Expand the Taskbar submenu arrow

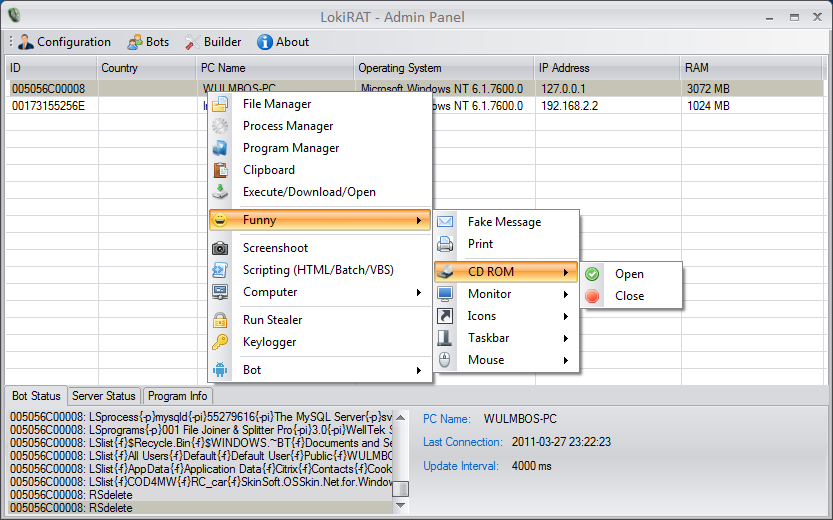tap(566, 338)
